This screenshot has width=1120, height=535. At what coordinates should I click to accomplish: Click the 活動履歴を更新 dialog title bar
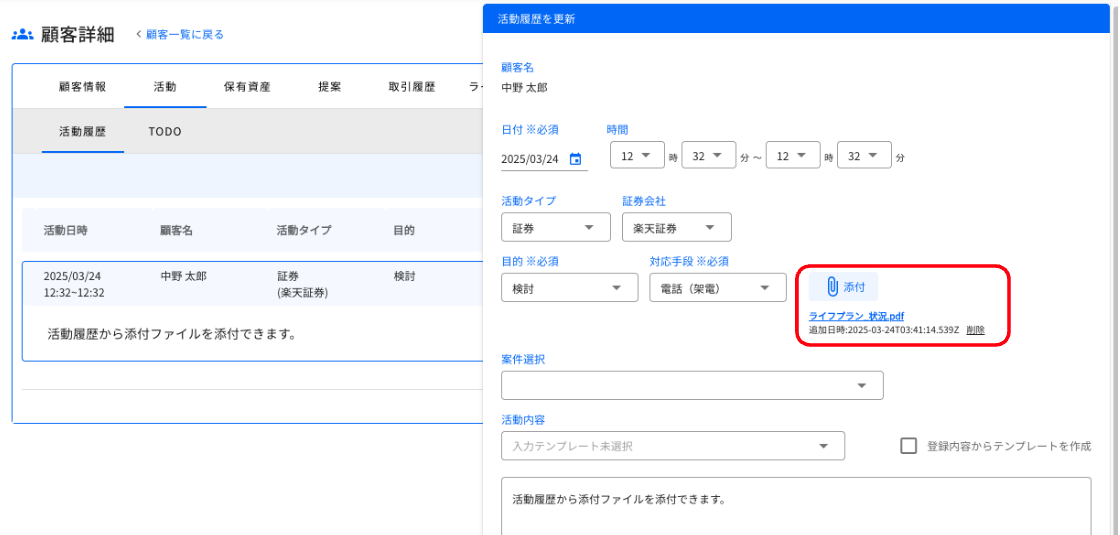point(798,19)
